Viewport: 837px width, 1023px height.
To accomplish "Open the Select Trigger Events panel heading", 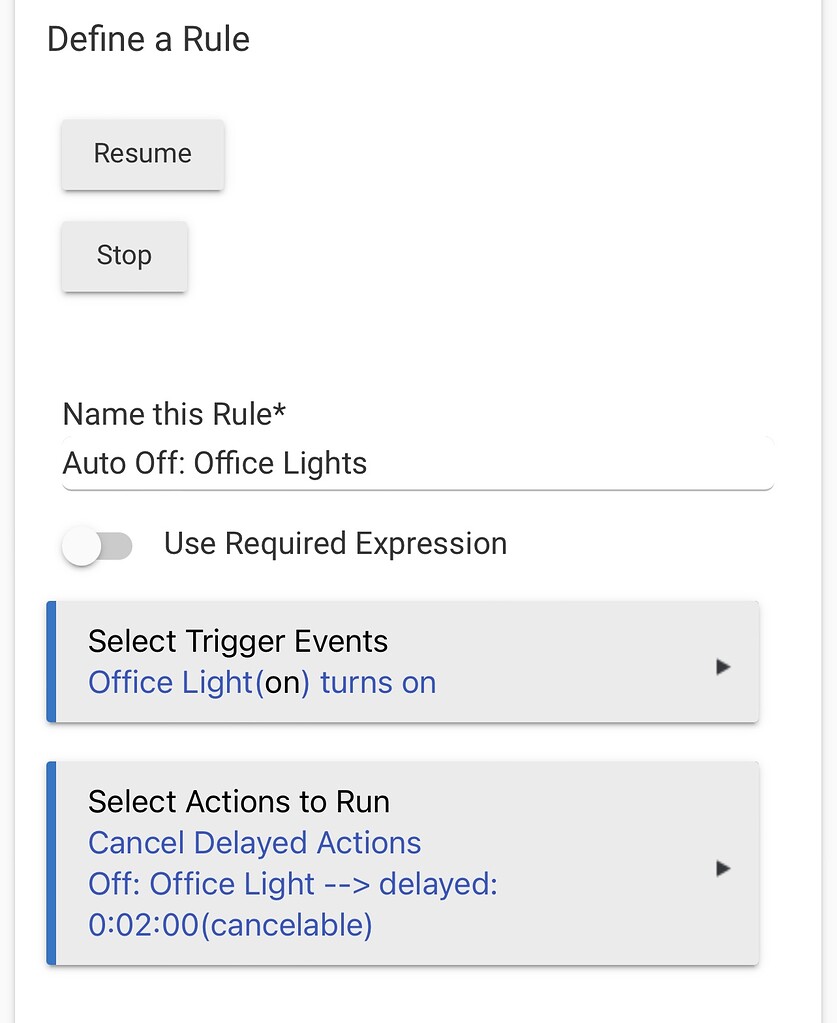I will tap(237, 641).
